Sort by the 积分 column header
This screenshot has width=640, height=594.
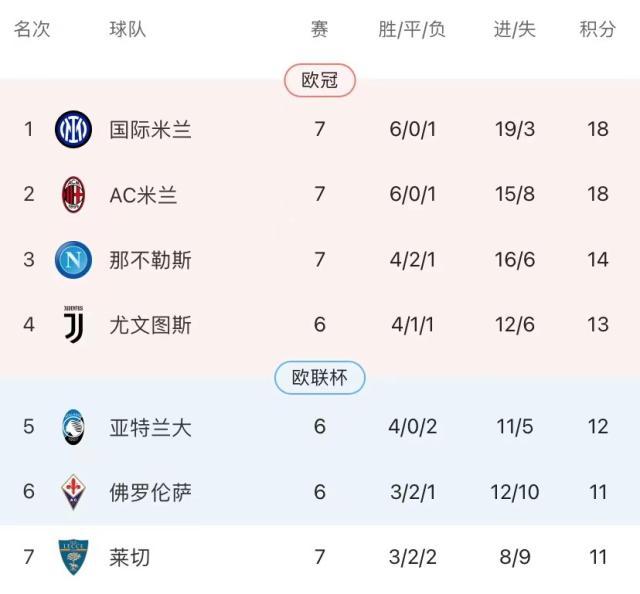coord(597,30)
